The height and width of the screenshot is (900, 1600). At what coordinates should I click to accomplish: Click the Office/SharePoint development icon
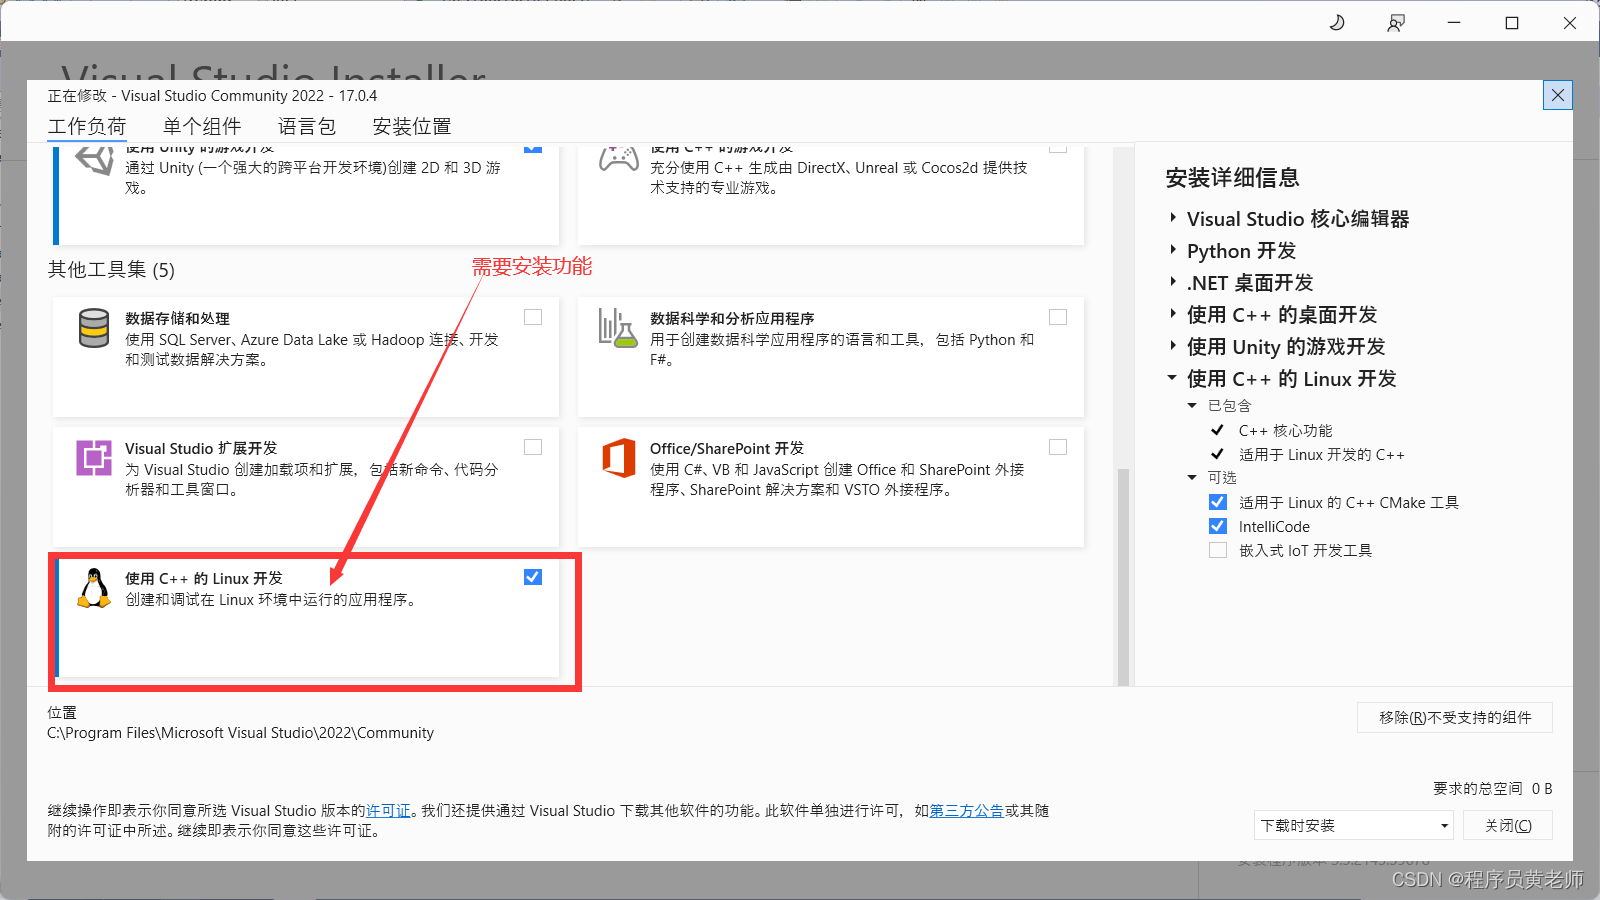coord(619,458)
